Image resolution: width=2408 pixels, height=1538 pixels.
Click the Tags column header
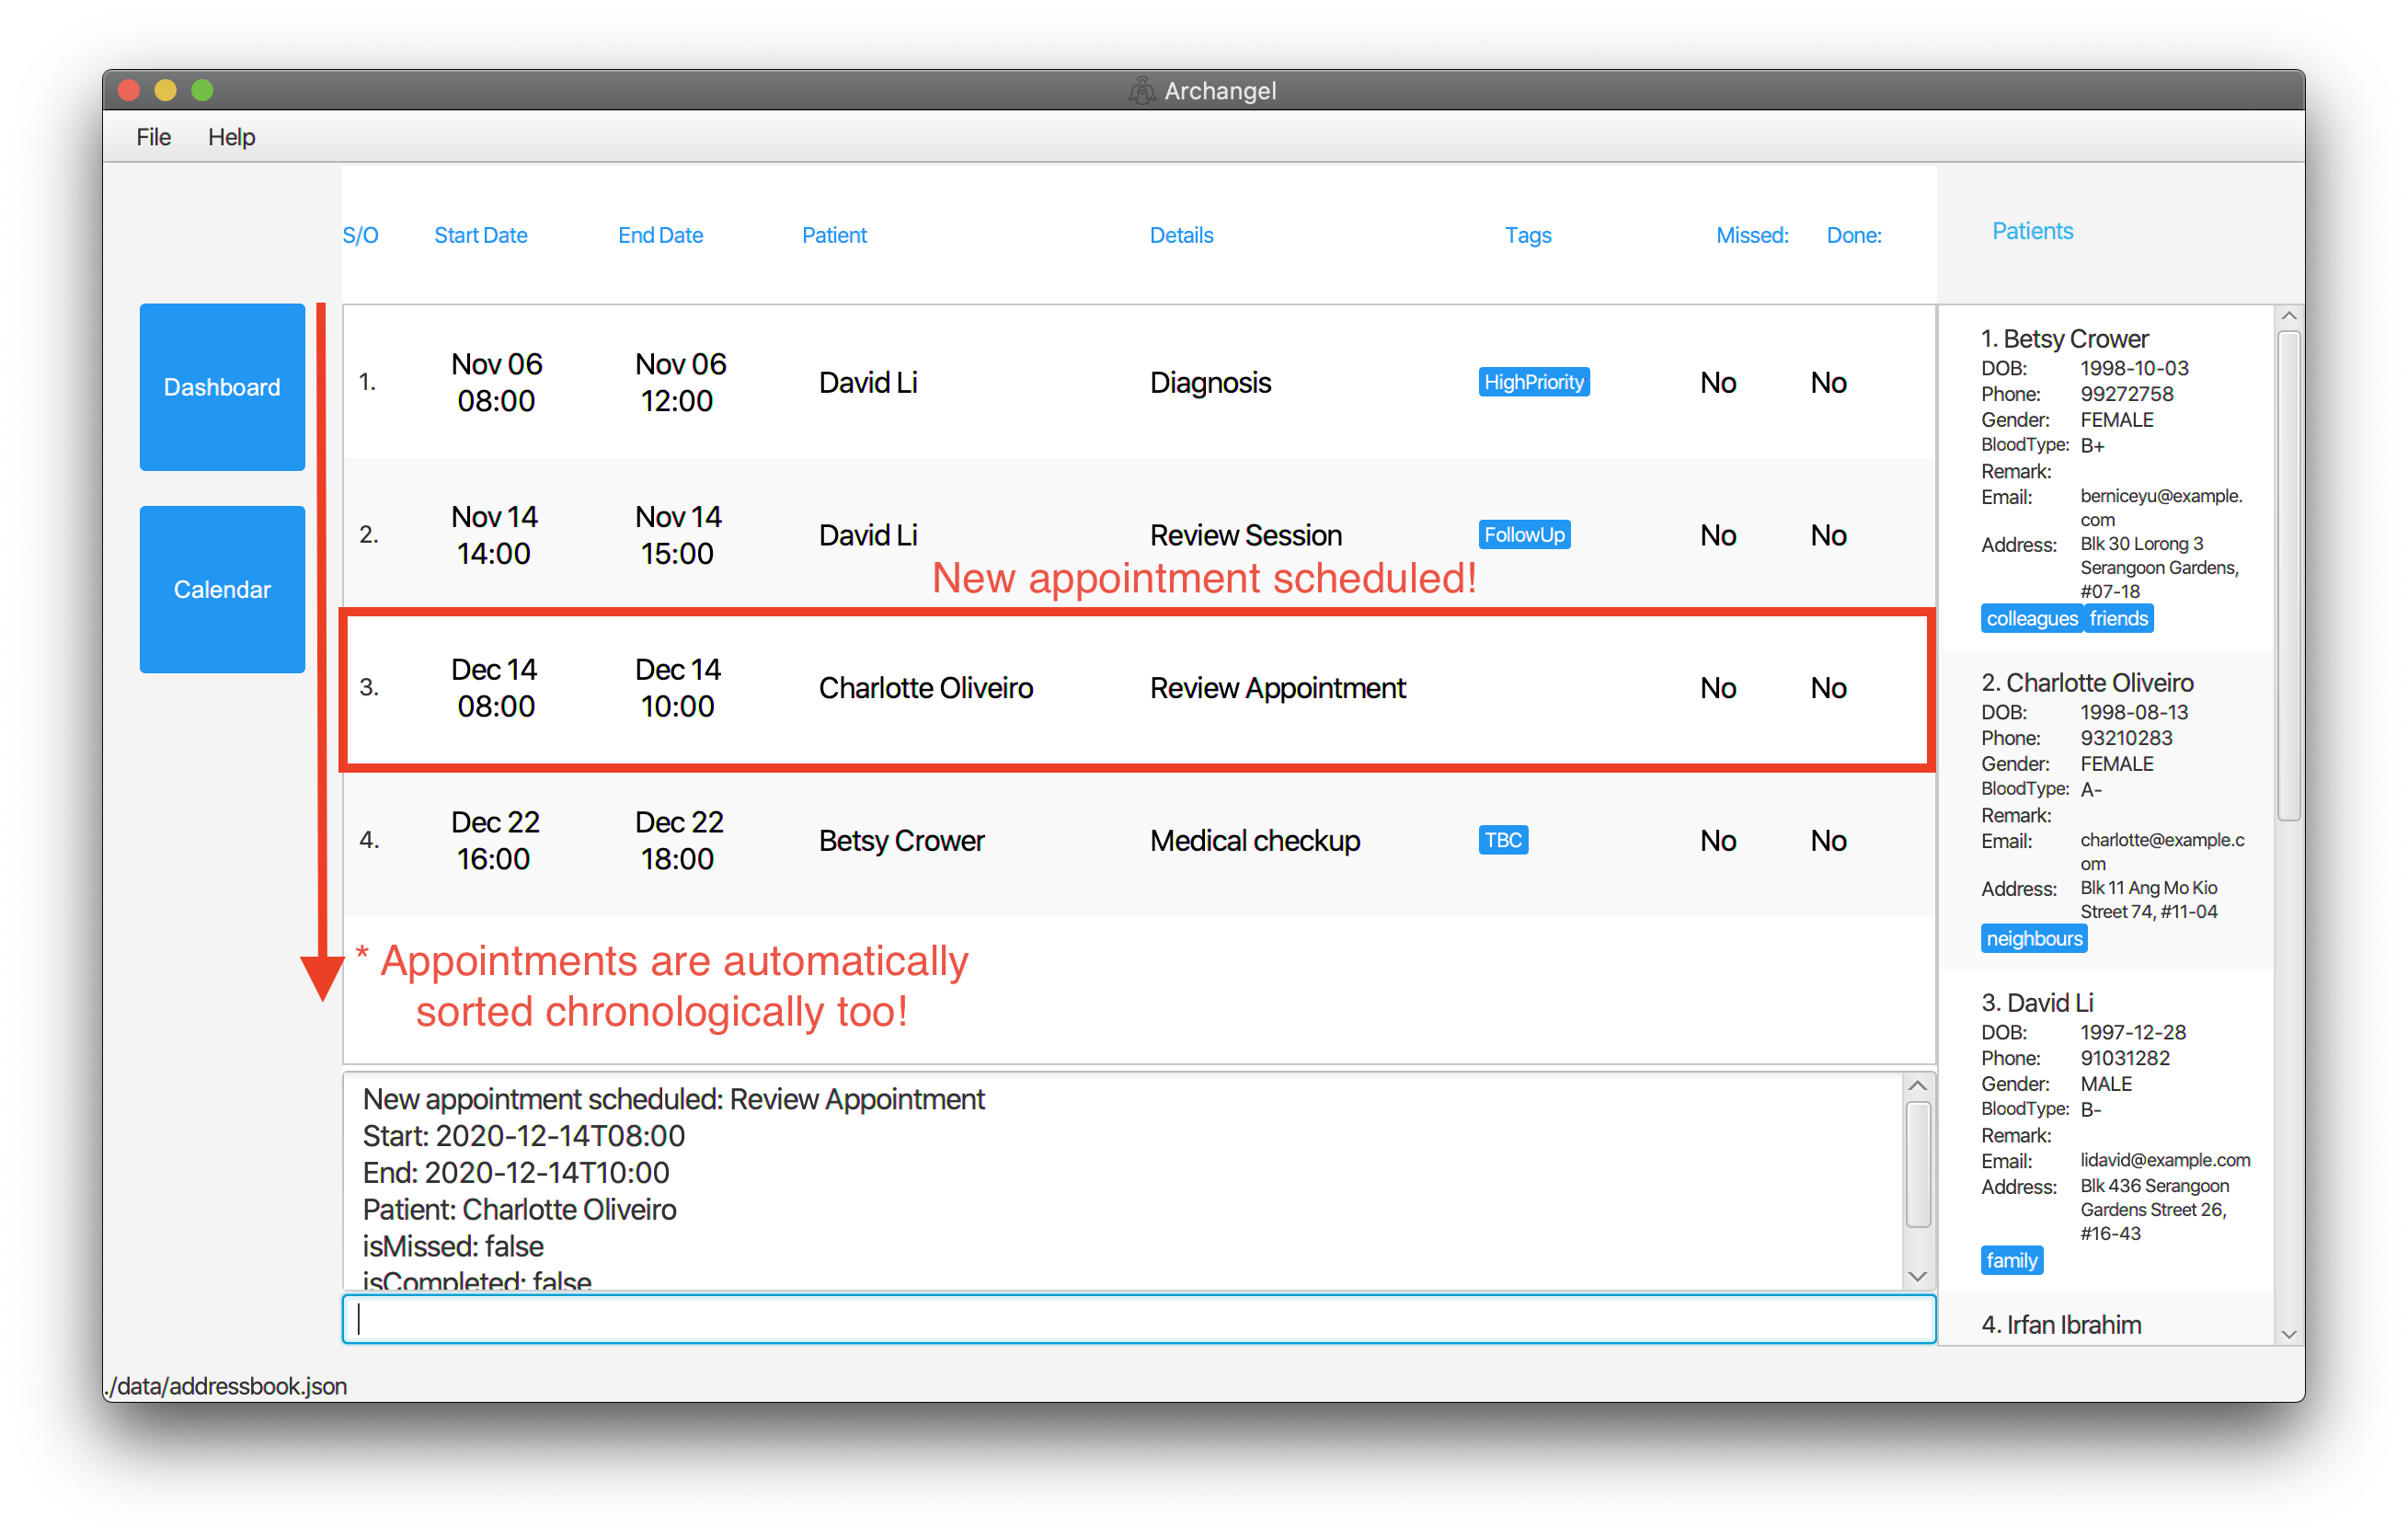click(x=1528, y=235)
